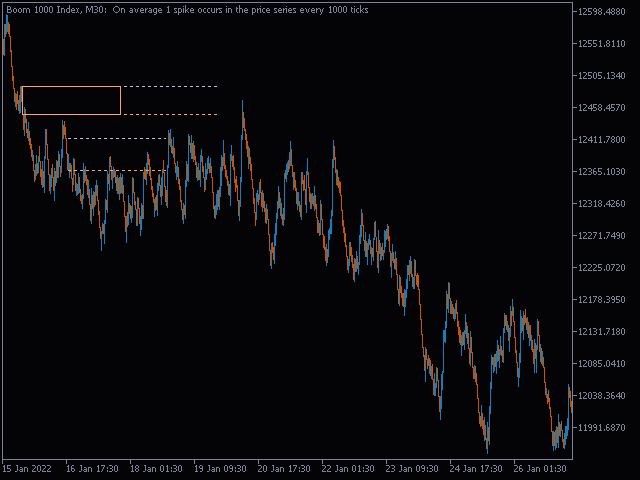Viewport: 640px width, 480px height.
Task: Click the time label '18 Jan 01:30'
Action: 156,469
